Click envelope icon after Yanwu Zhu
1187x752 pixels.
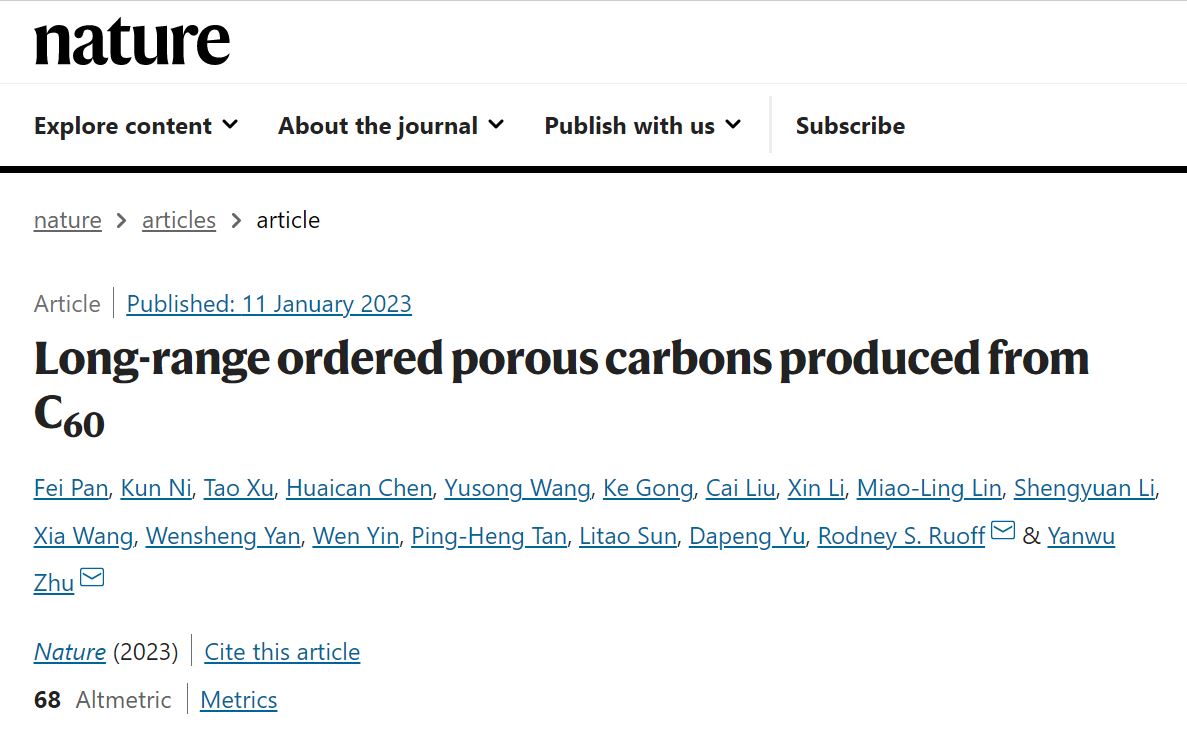click(92, 578)
